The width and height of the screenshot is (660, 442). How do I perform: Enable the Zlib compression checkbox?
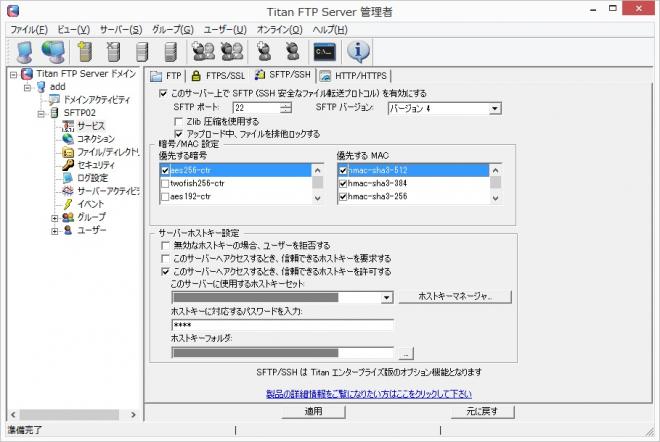point(178,122)
